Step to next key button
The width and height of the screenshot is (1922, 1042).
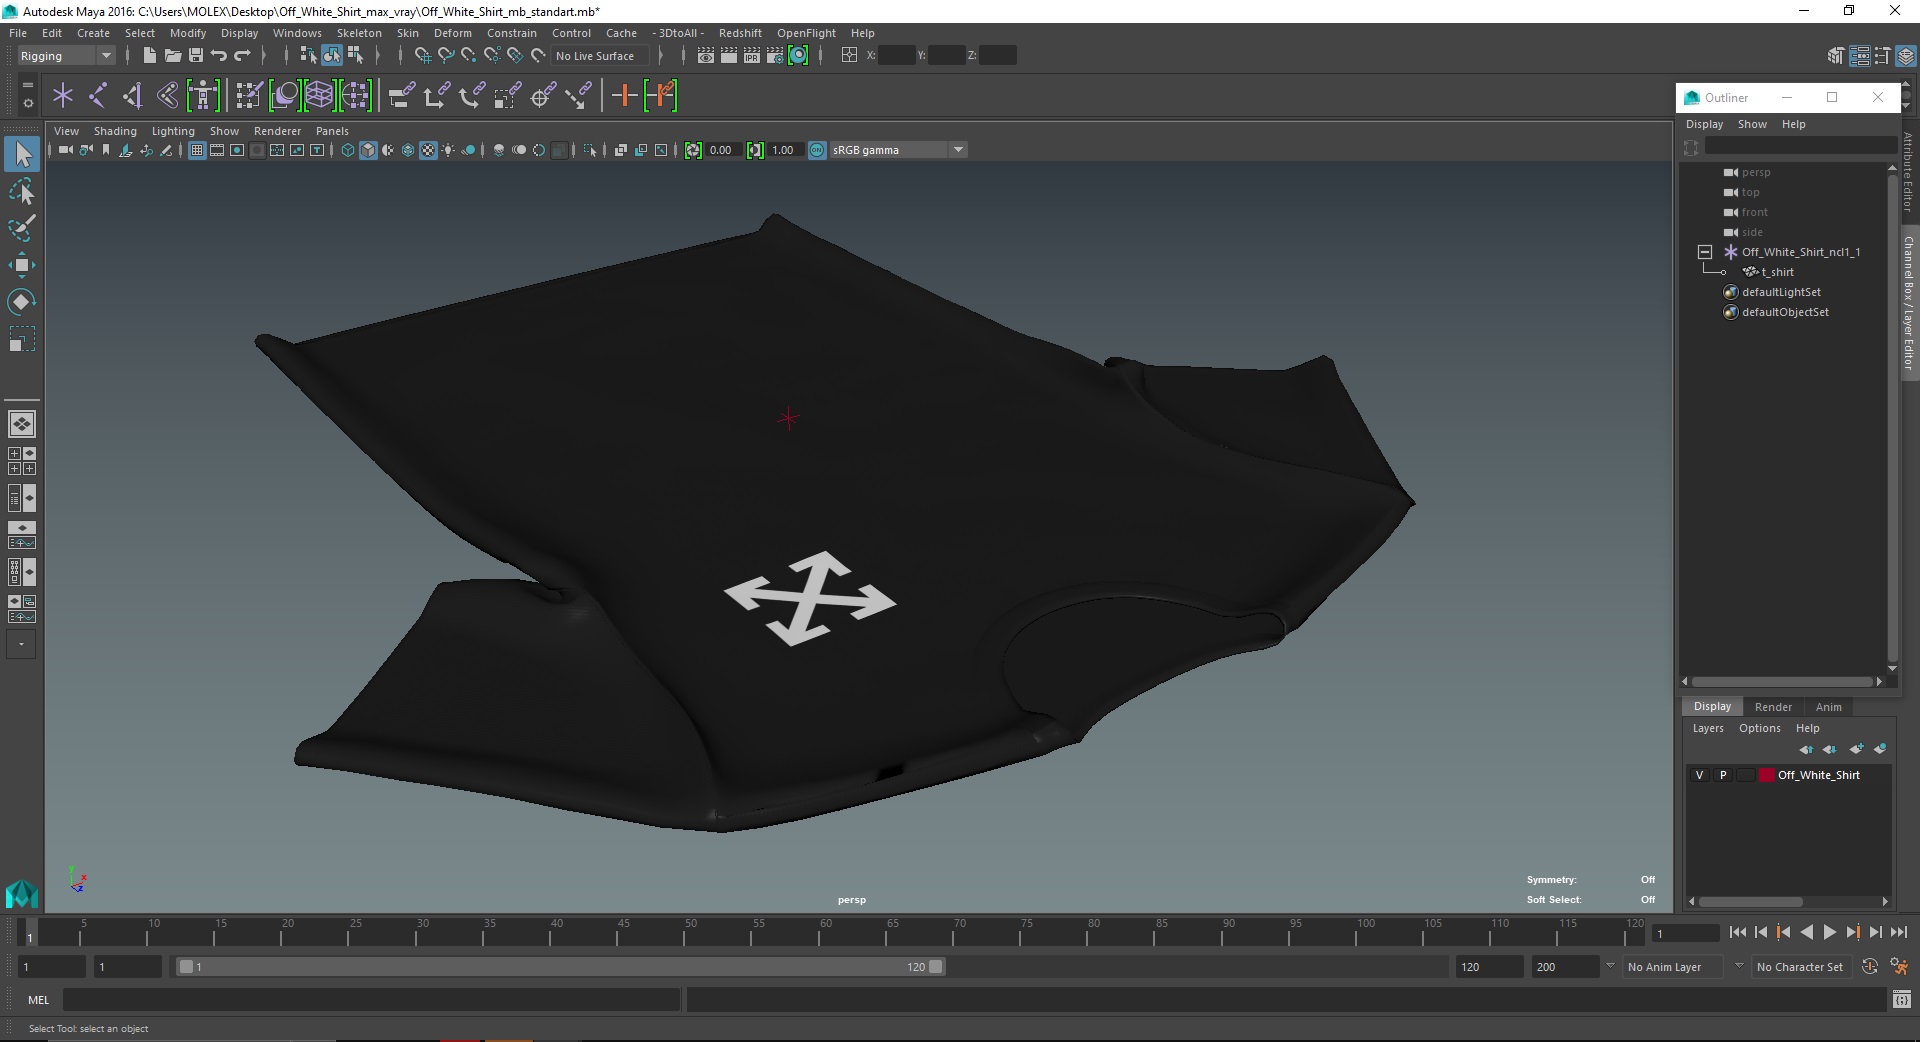(x=1852, y=932)
